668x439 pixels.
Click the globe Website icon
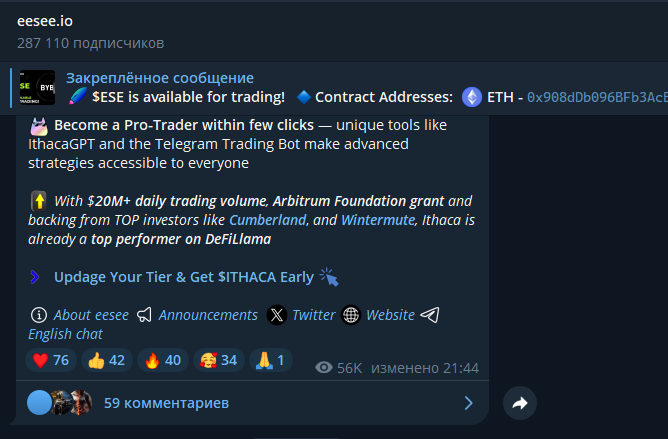[x=351, y=315]
